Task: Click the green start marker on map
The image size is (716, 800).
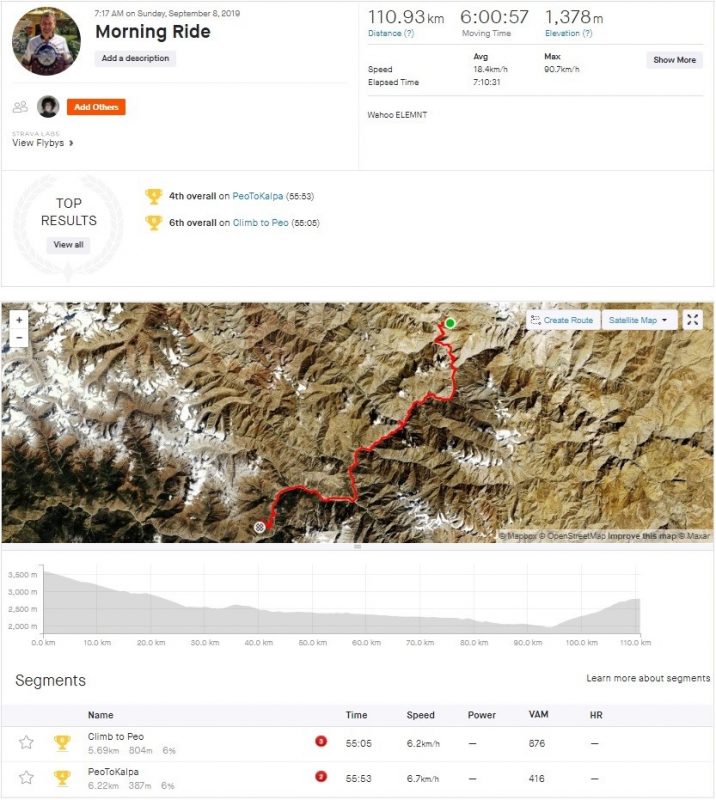Action: 450,323
